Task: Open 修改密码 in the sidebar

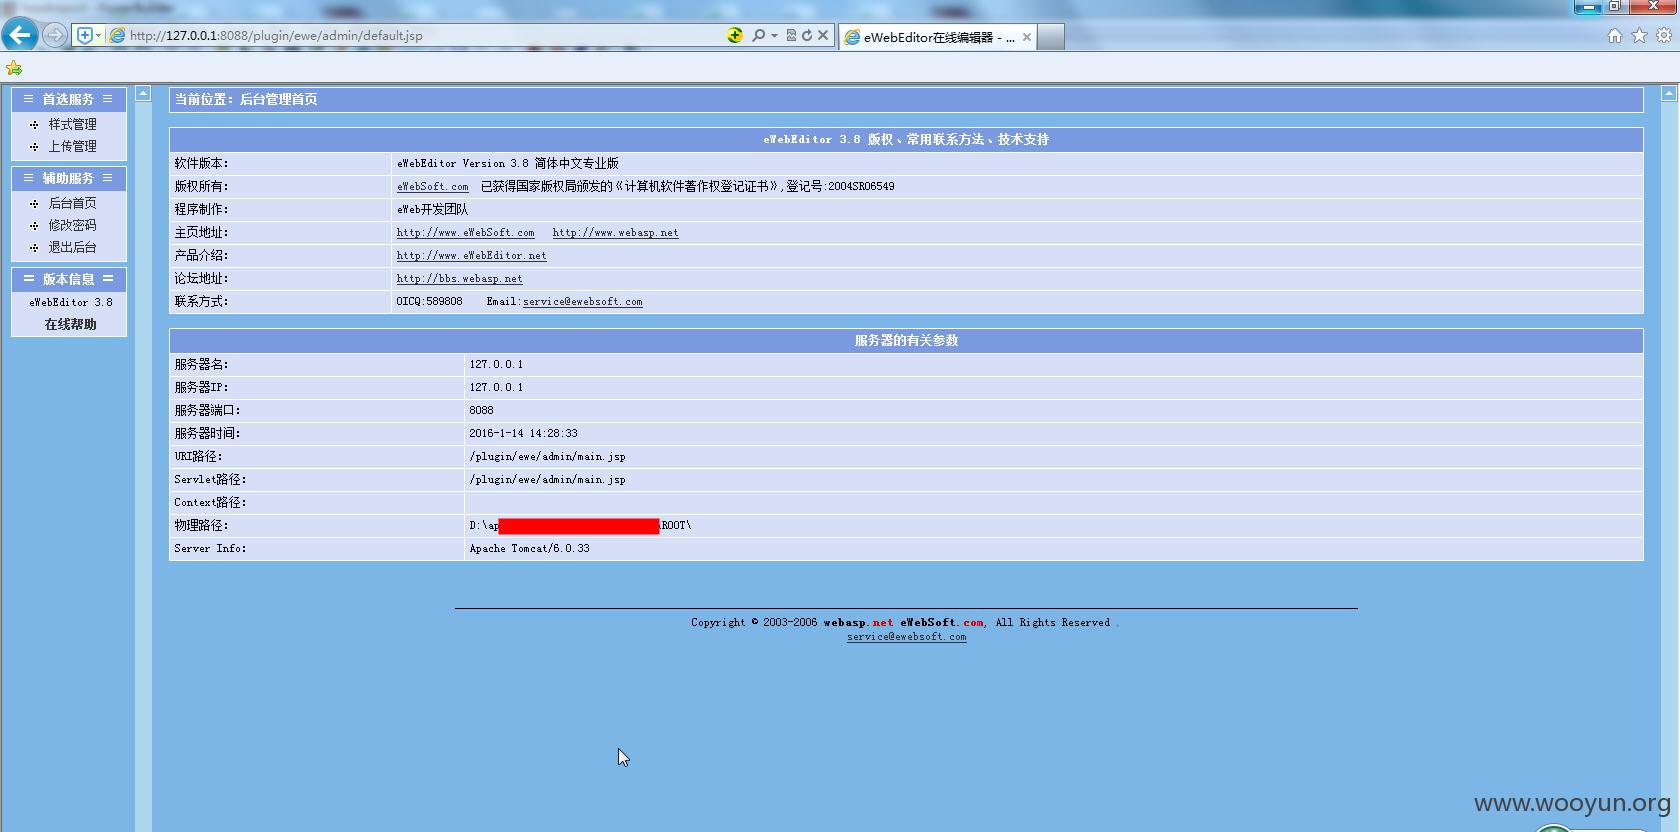Action: pyautogui.click(x=73, y=225)
